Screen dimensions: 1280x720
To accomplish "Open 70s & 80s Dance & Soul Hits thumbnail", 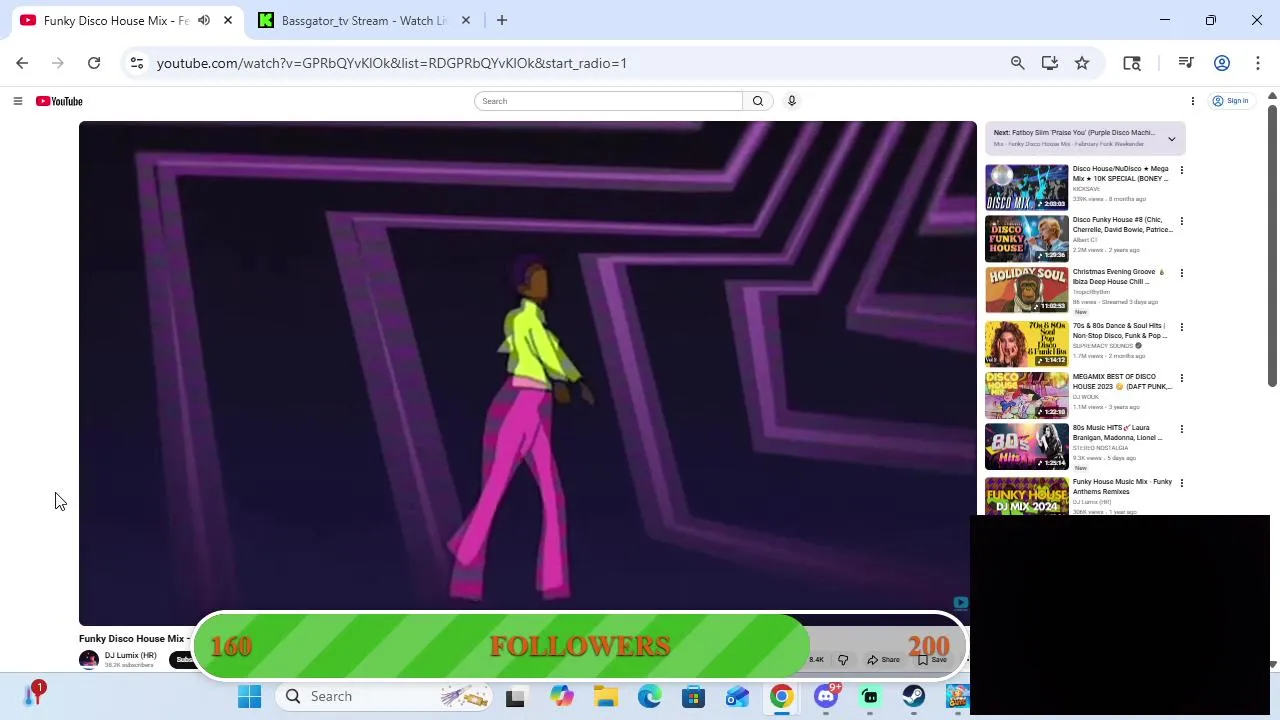I will click(1026, 344).
